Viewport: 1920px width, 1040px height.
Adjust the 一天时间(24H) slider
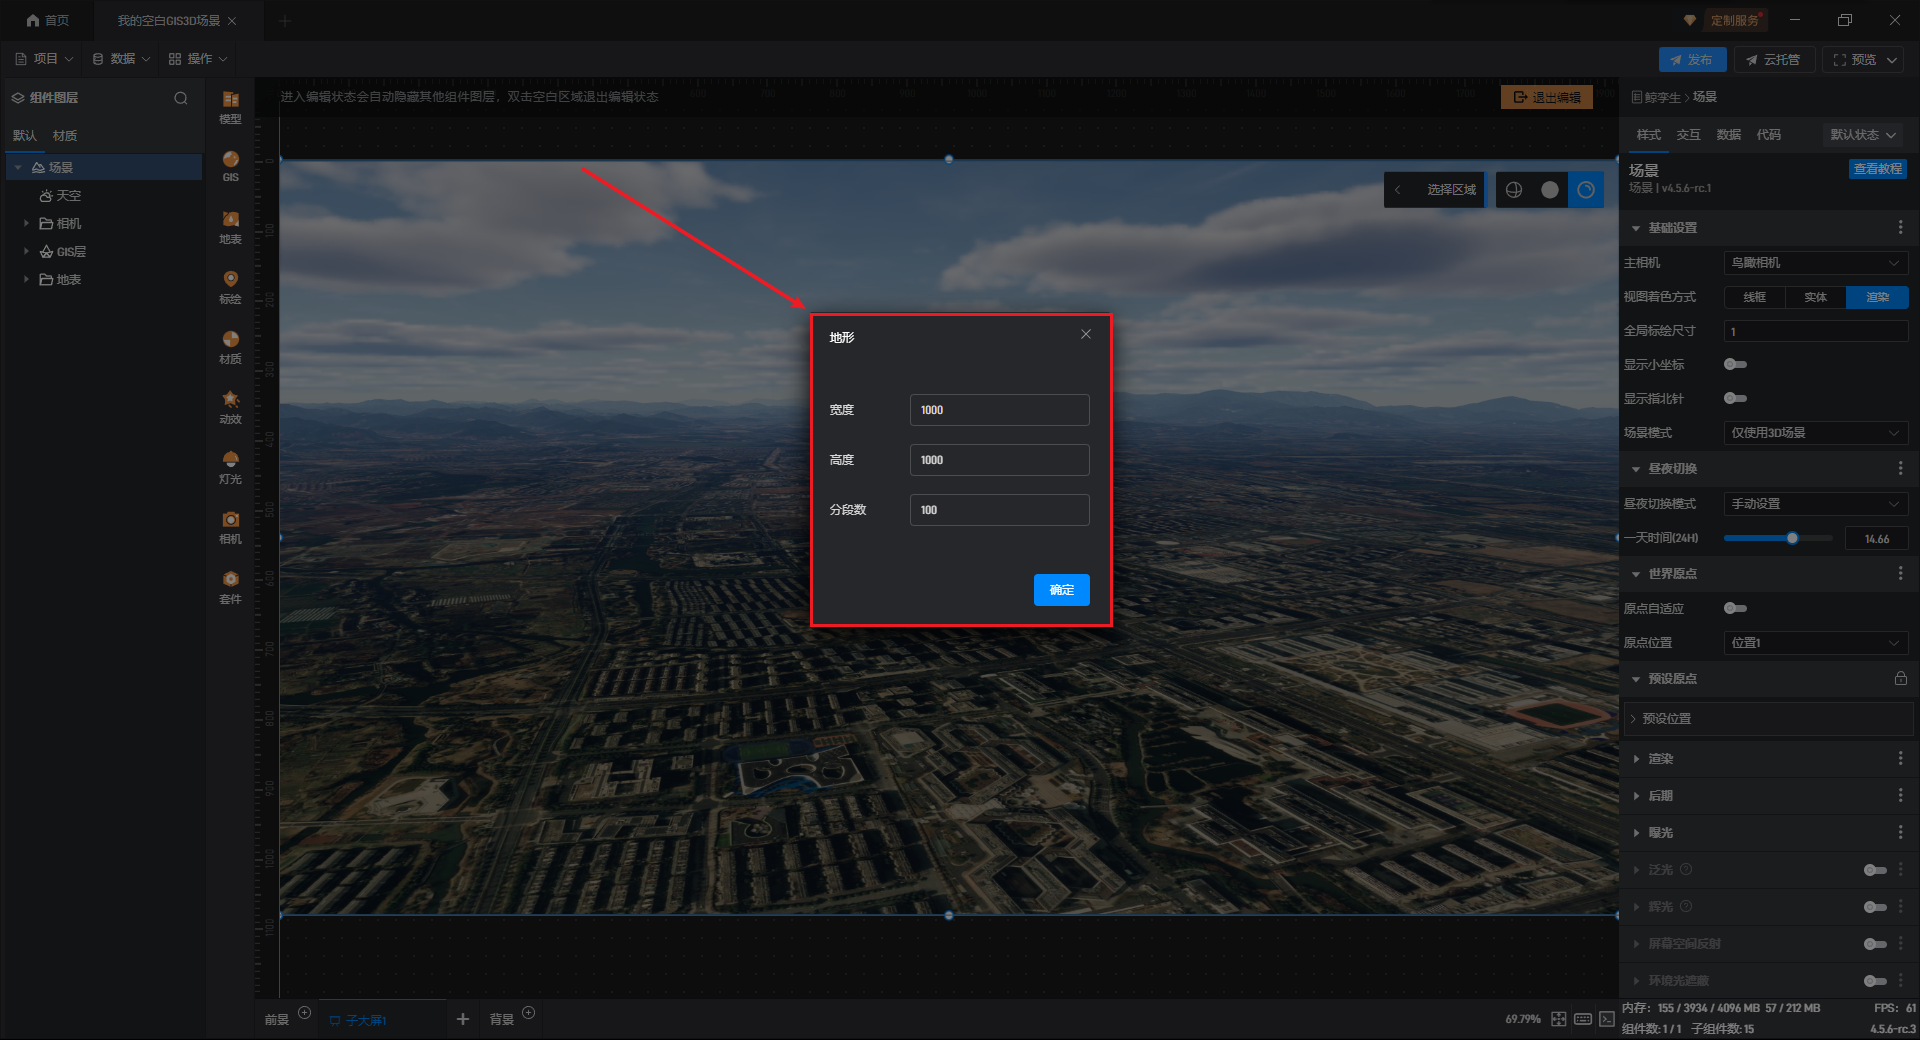[x=1792, y=539]
